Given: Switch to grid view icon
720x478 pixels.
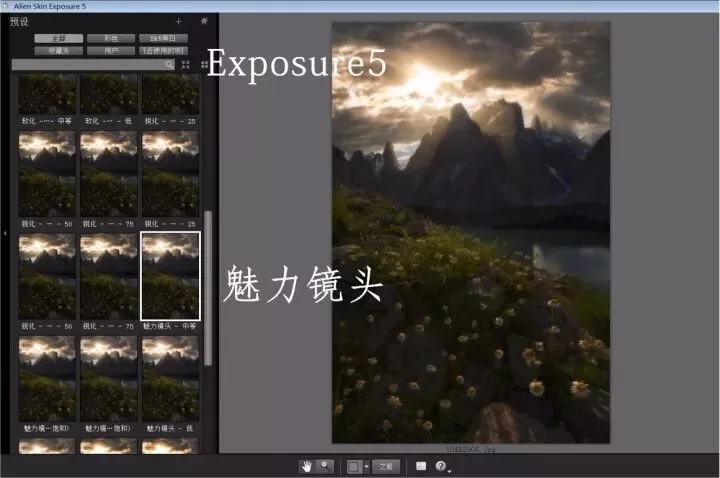Looking at the screenshot, I should (x=204, y=65).
